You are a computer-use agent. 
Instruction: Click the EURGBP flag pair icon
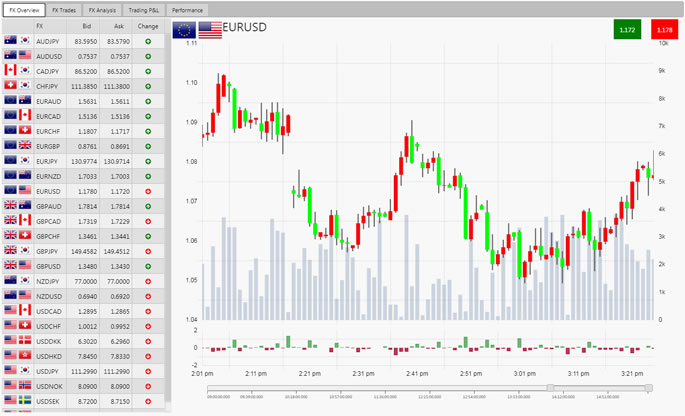tap(17, 145)
